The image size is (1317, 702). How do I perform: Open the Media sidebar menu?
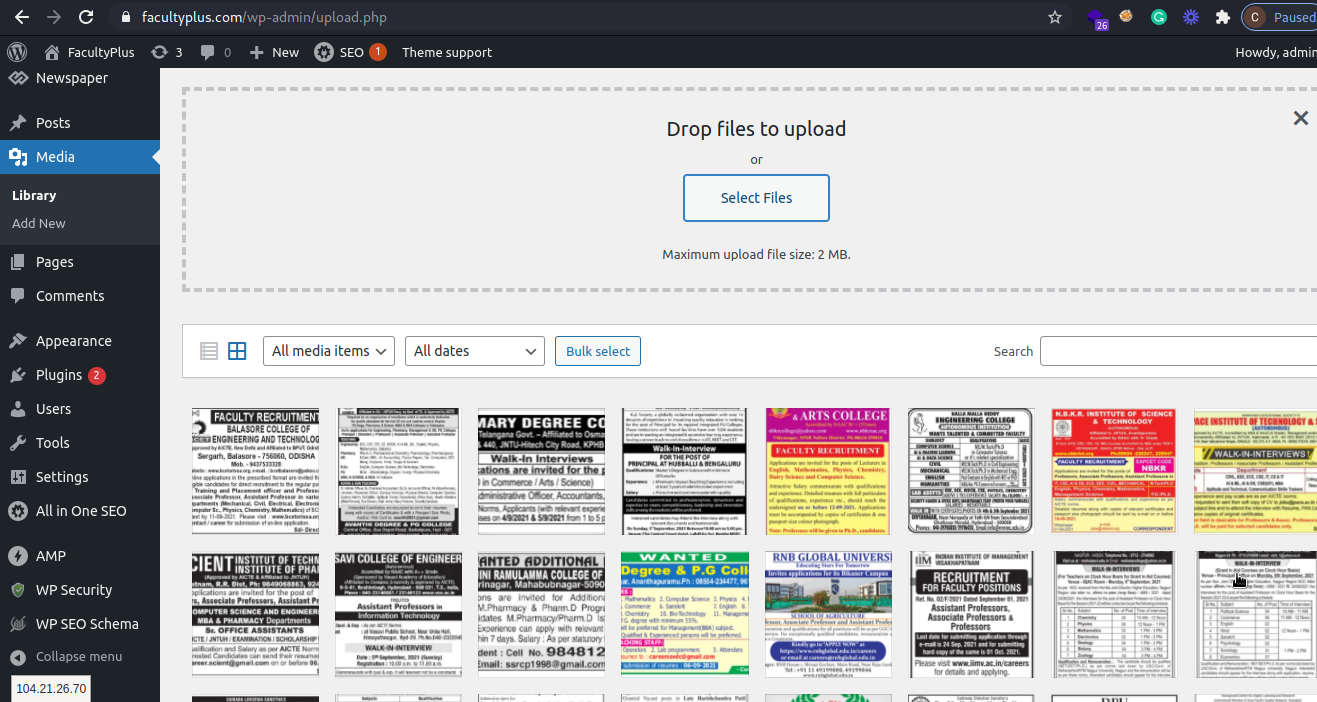coord(80,157)
